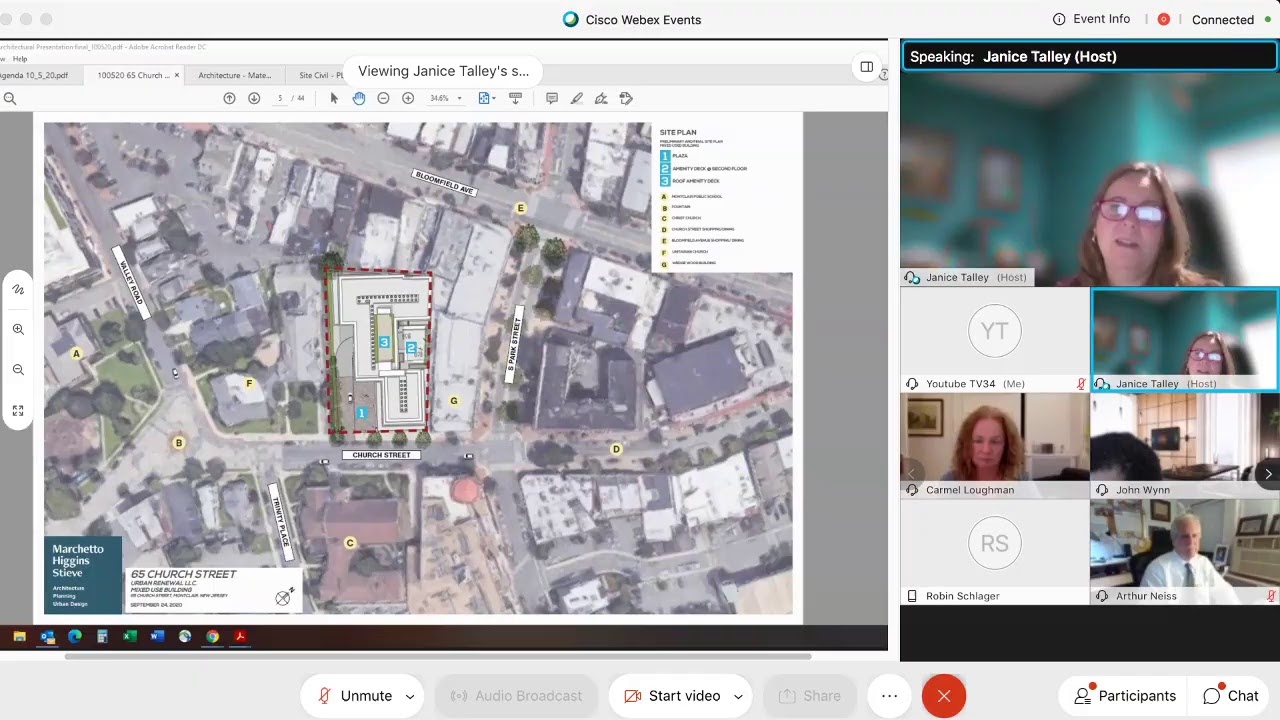Click Acrobat zoom out minus button
This screenshot has width=1280, height=720.
[383, 98]
